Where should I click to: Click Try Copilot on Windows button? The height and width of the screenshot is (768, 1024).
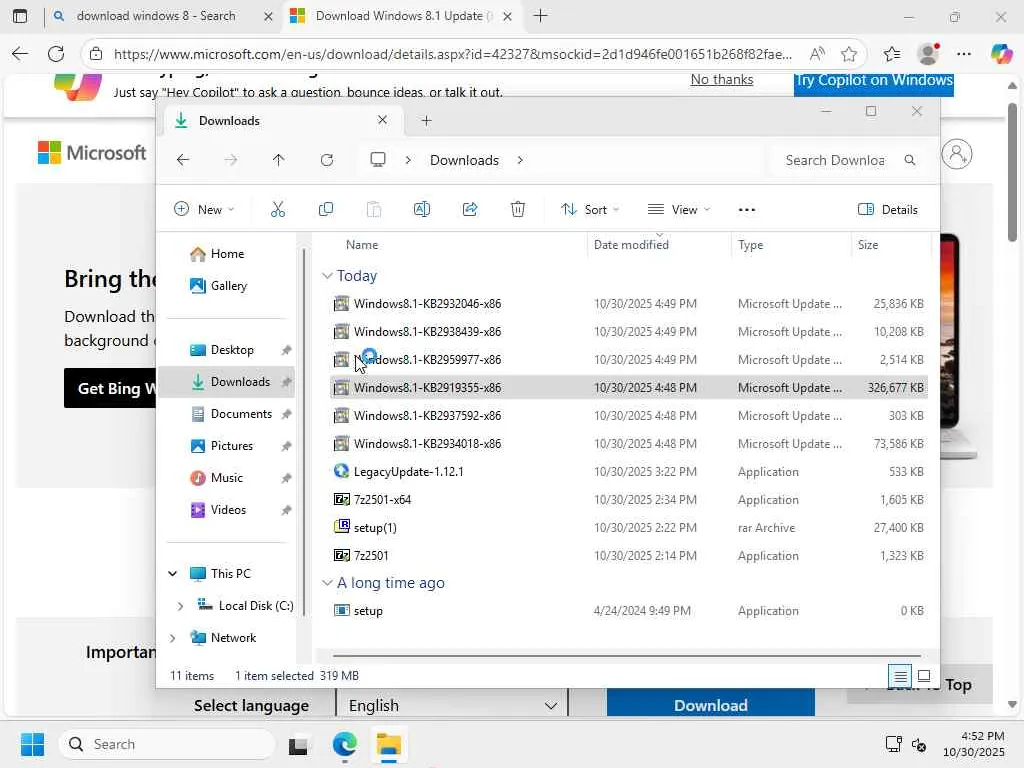(x=873, y=84)
